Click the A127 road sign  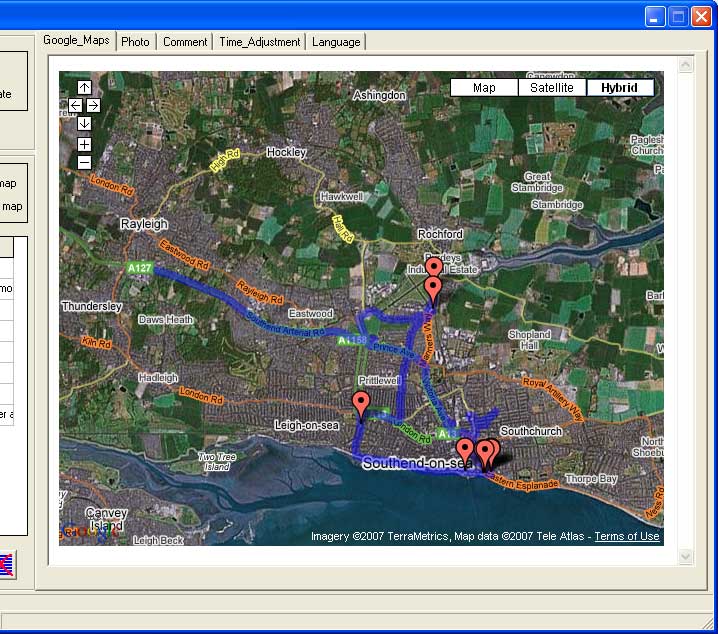[x=139, y=268]
